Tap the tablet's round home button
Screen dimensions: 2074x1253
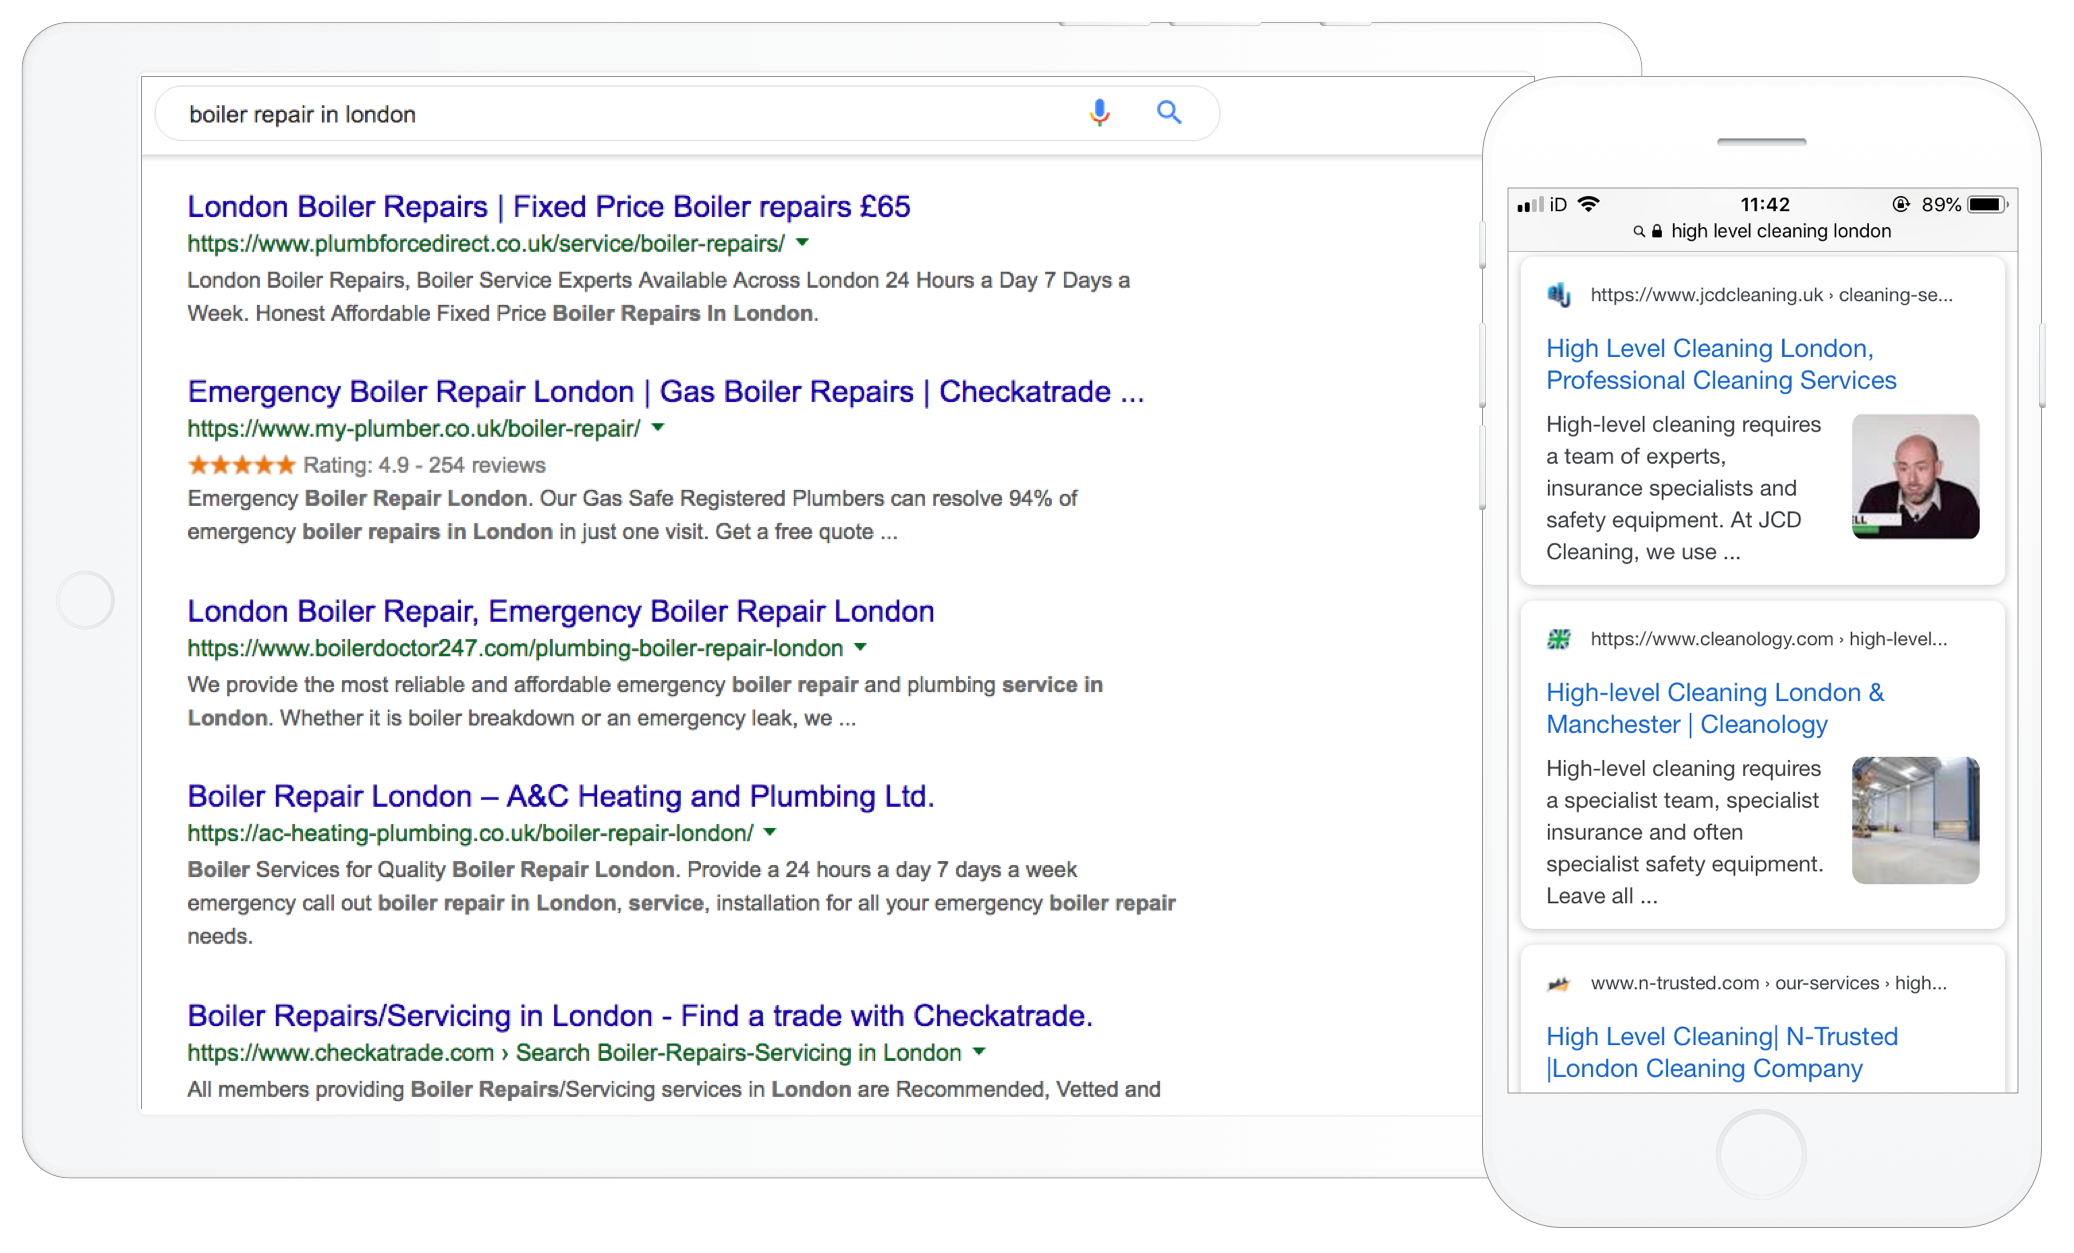(x=85, y=600)
